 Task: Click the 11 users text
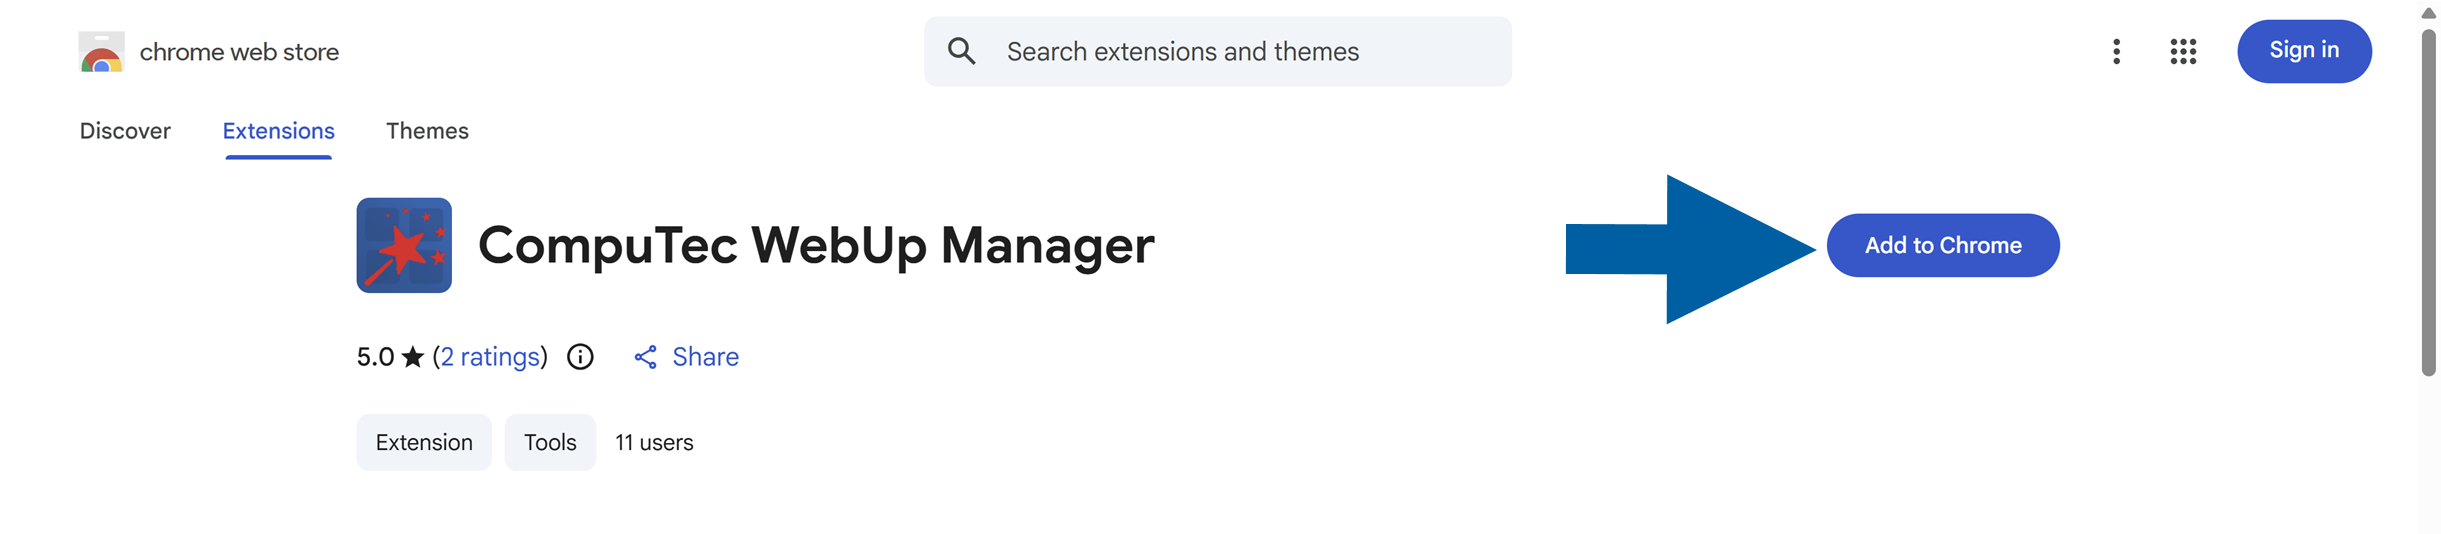pos(654,442)
